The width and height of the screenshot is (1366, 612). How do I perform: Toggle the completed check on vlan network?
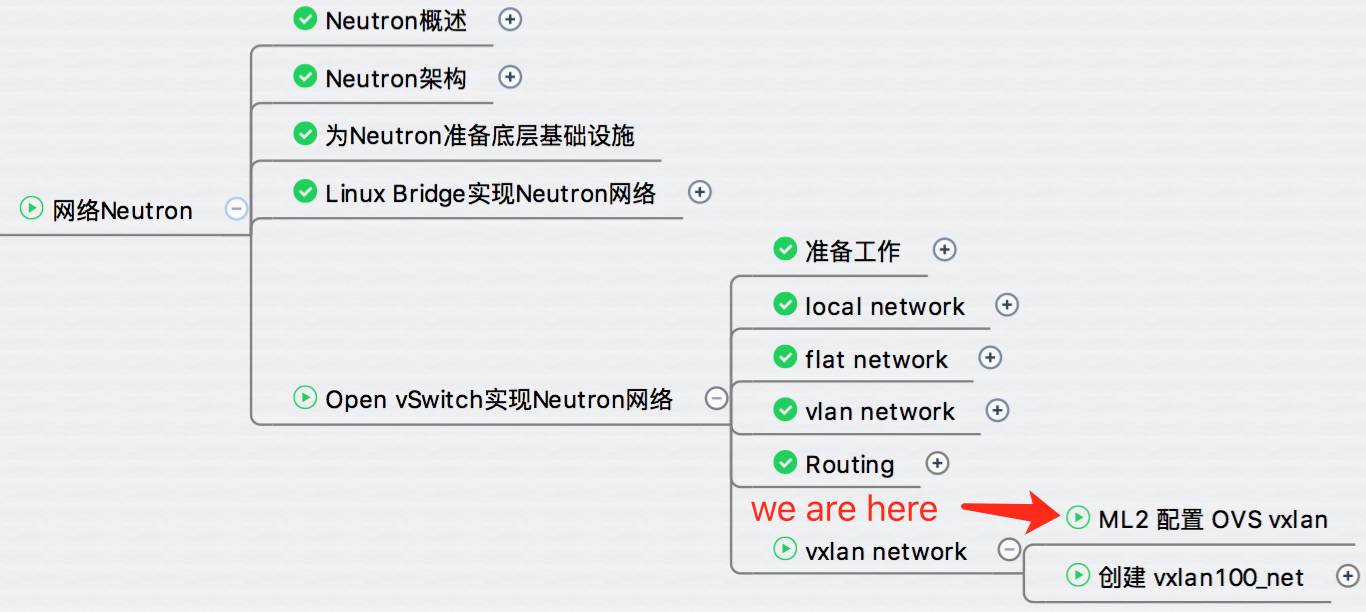(x=784, y=409)
